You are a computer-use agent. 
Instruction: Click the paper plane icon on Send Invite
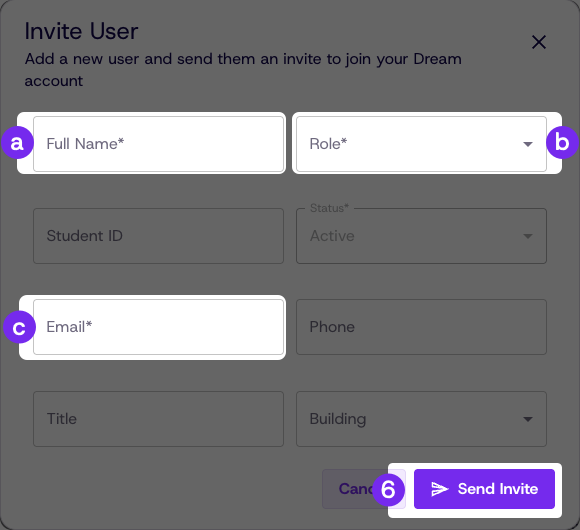(439, 489)
